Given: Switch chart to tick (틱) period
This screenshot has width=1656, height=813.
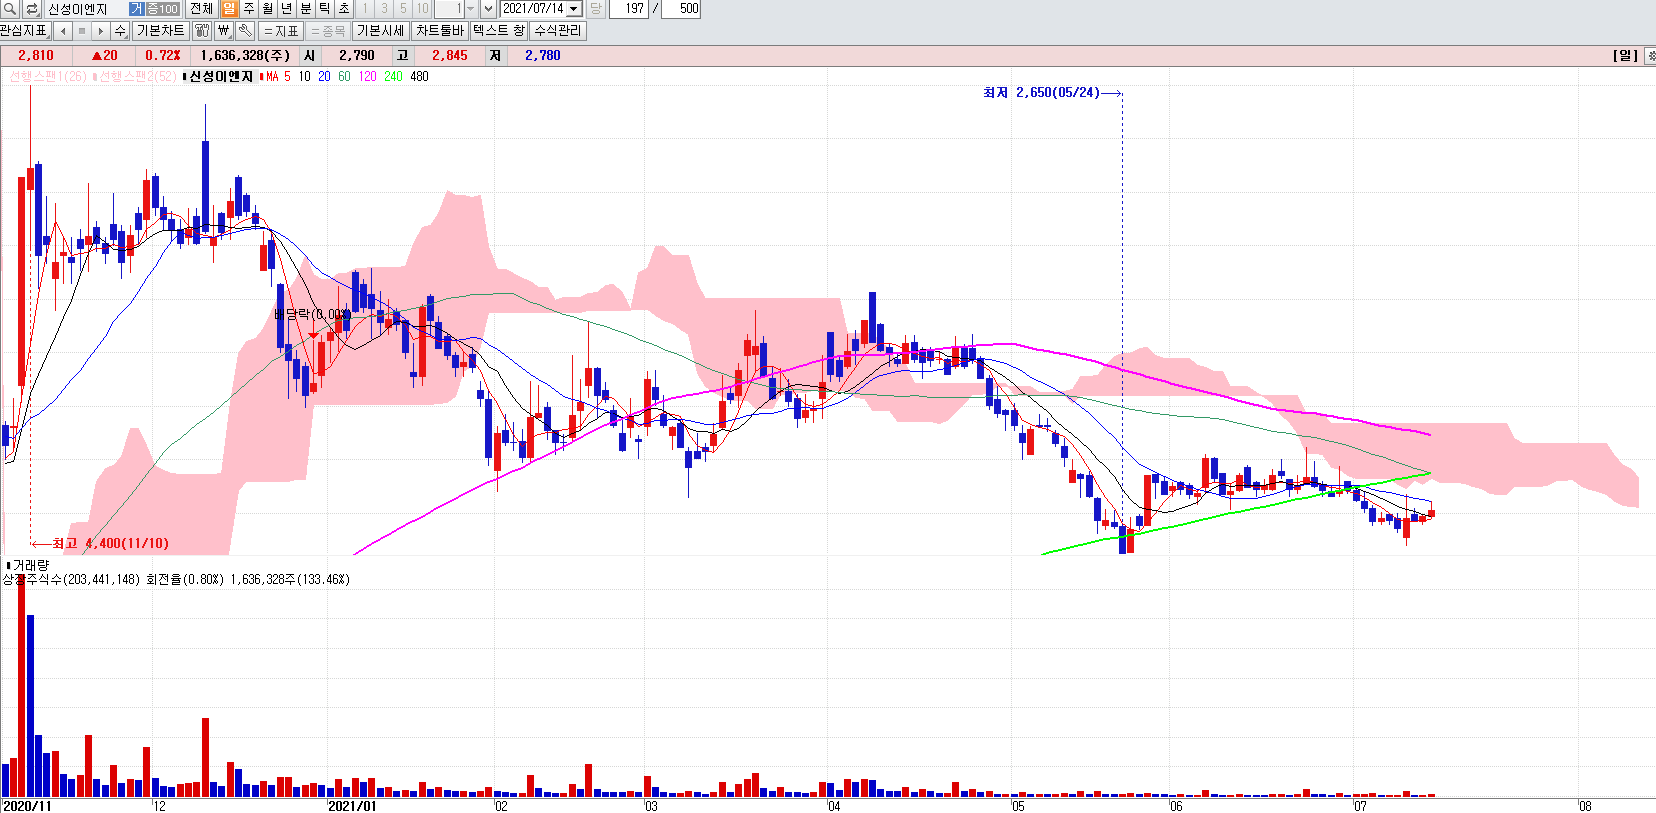Looking at the screenshot, I should tap(325, 9).
